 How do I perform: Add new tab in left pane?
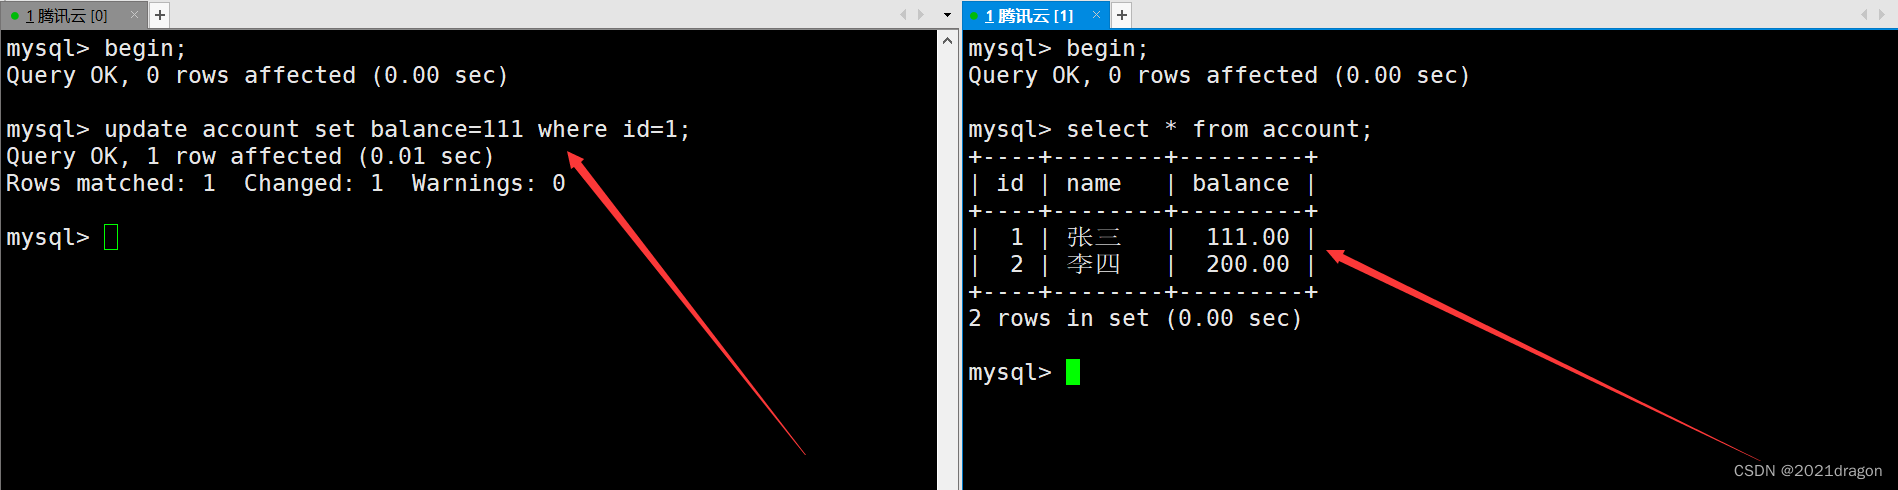[x=160, y=15]
